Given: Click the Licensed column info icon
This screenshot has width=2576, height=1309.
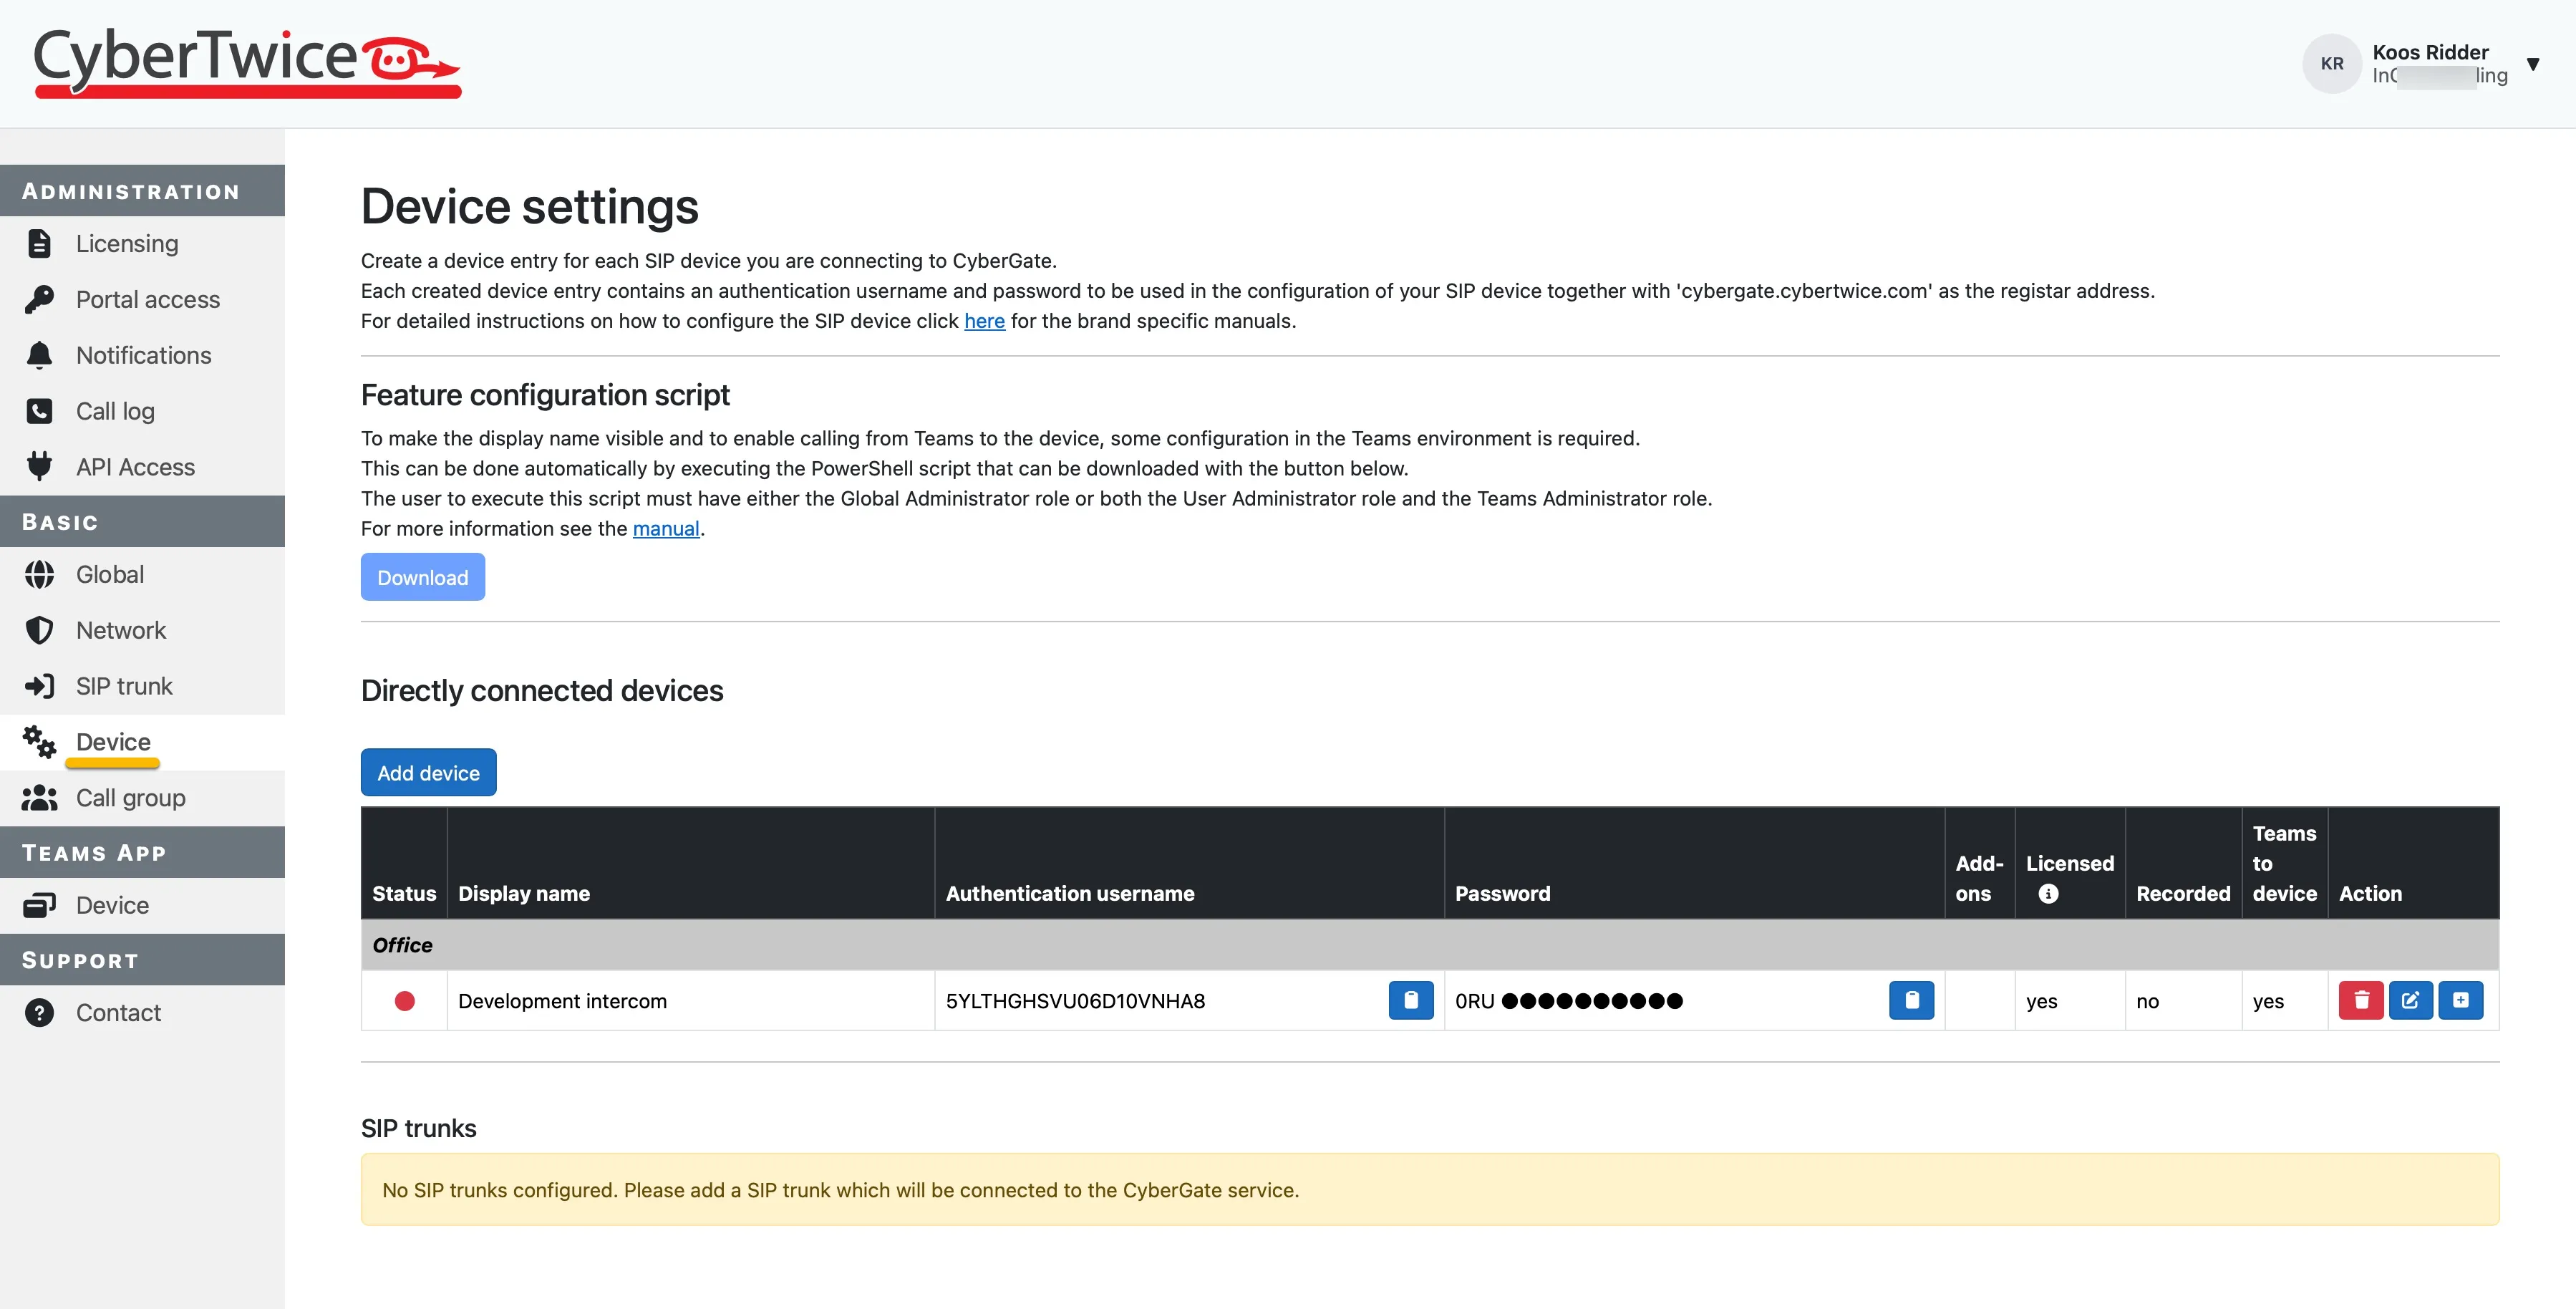Looking at the screenshot, I should (2048, 894).
